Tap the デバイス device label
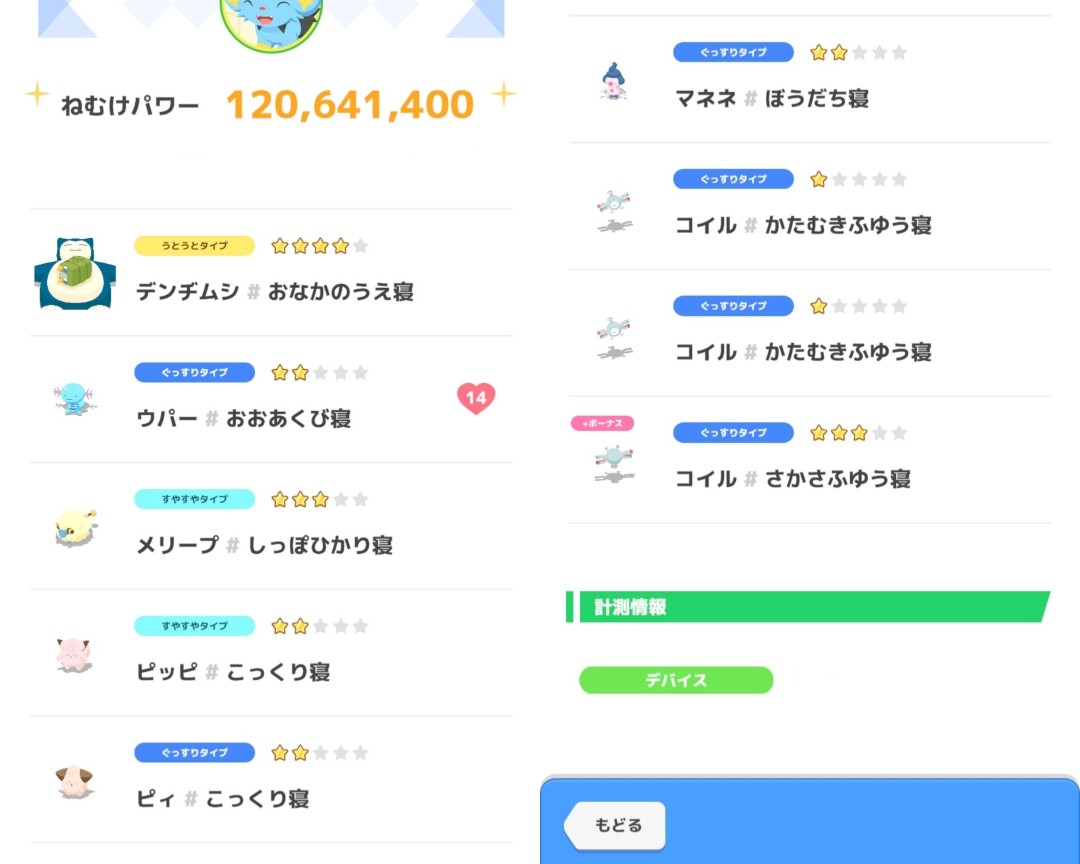1080x864 pixels. point(676,680)
